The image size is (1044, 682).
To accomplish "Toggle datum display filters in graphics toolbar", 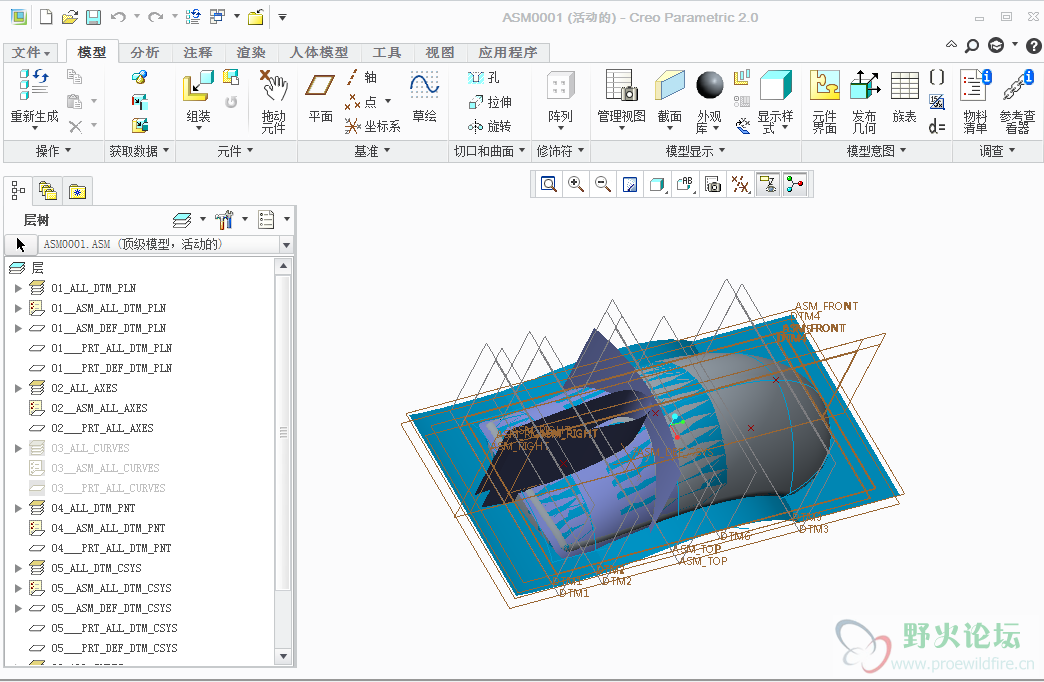I will point(740,184).
